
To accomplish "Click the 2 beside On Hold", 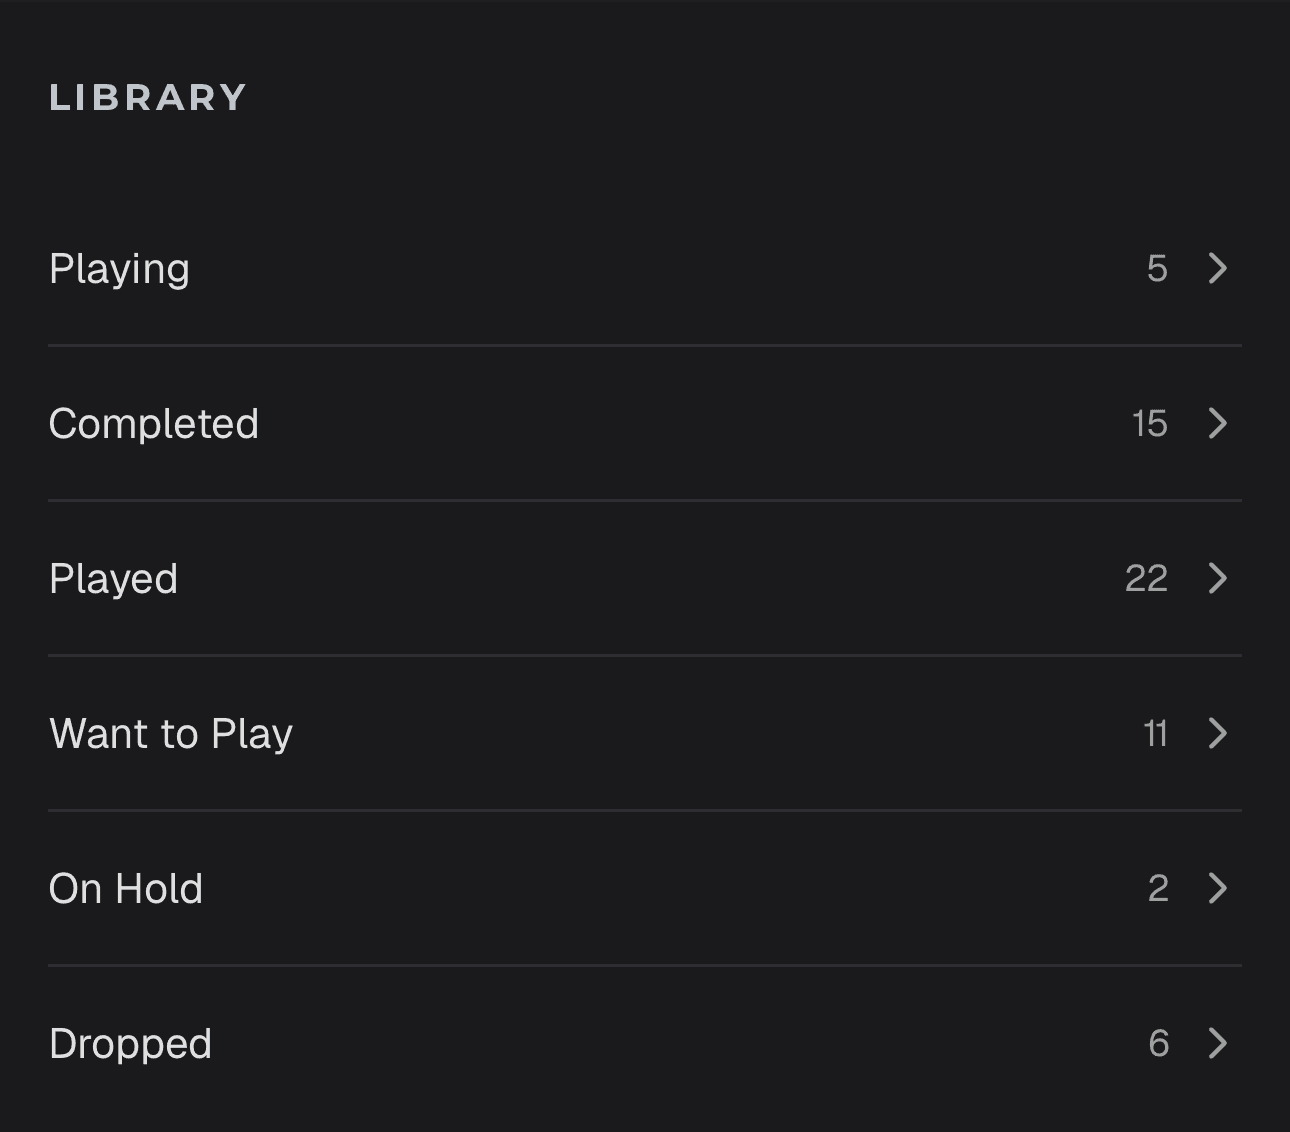I will [1158, 888].
